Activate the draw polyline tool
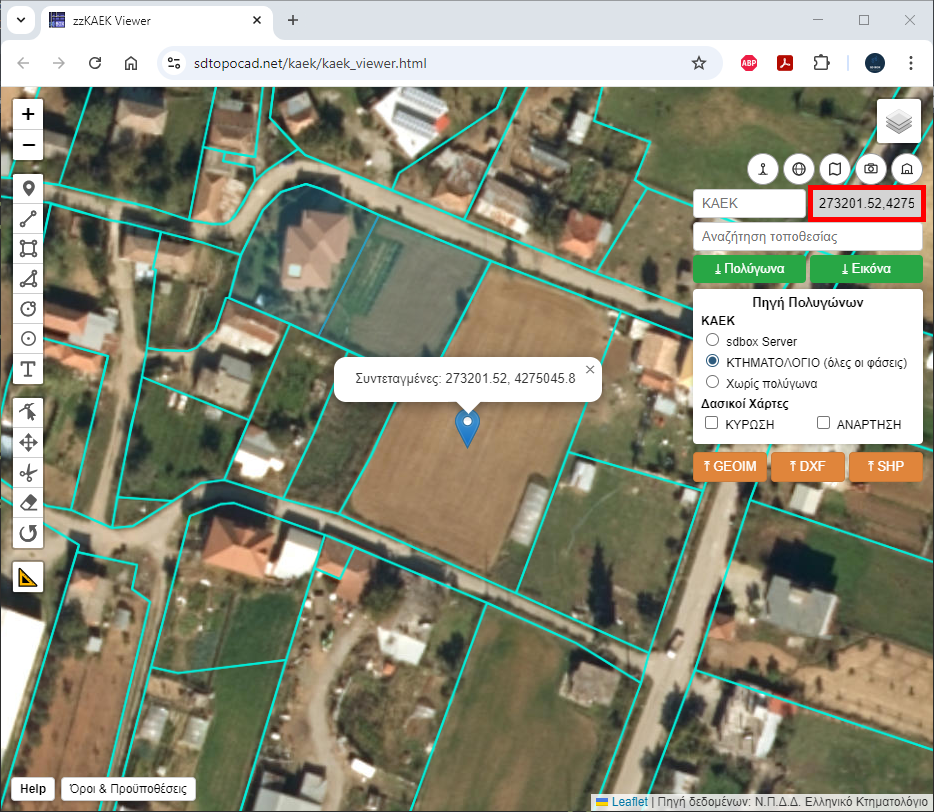934x812 pixels. [28, 218]
